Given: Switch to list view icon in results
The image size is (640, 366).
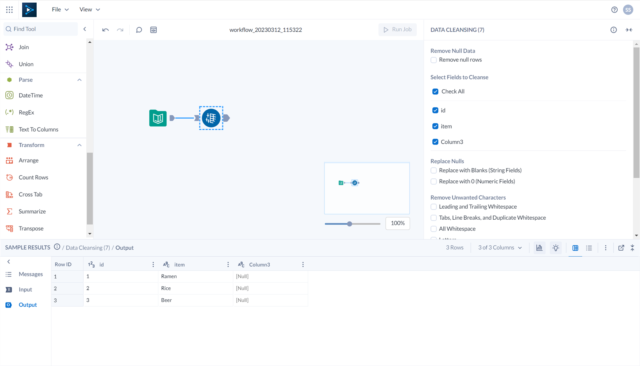Looking at the screenshot, I should coord(589,248).
